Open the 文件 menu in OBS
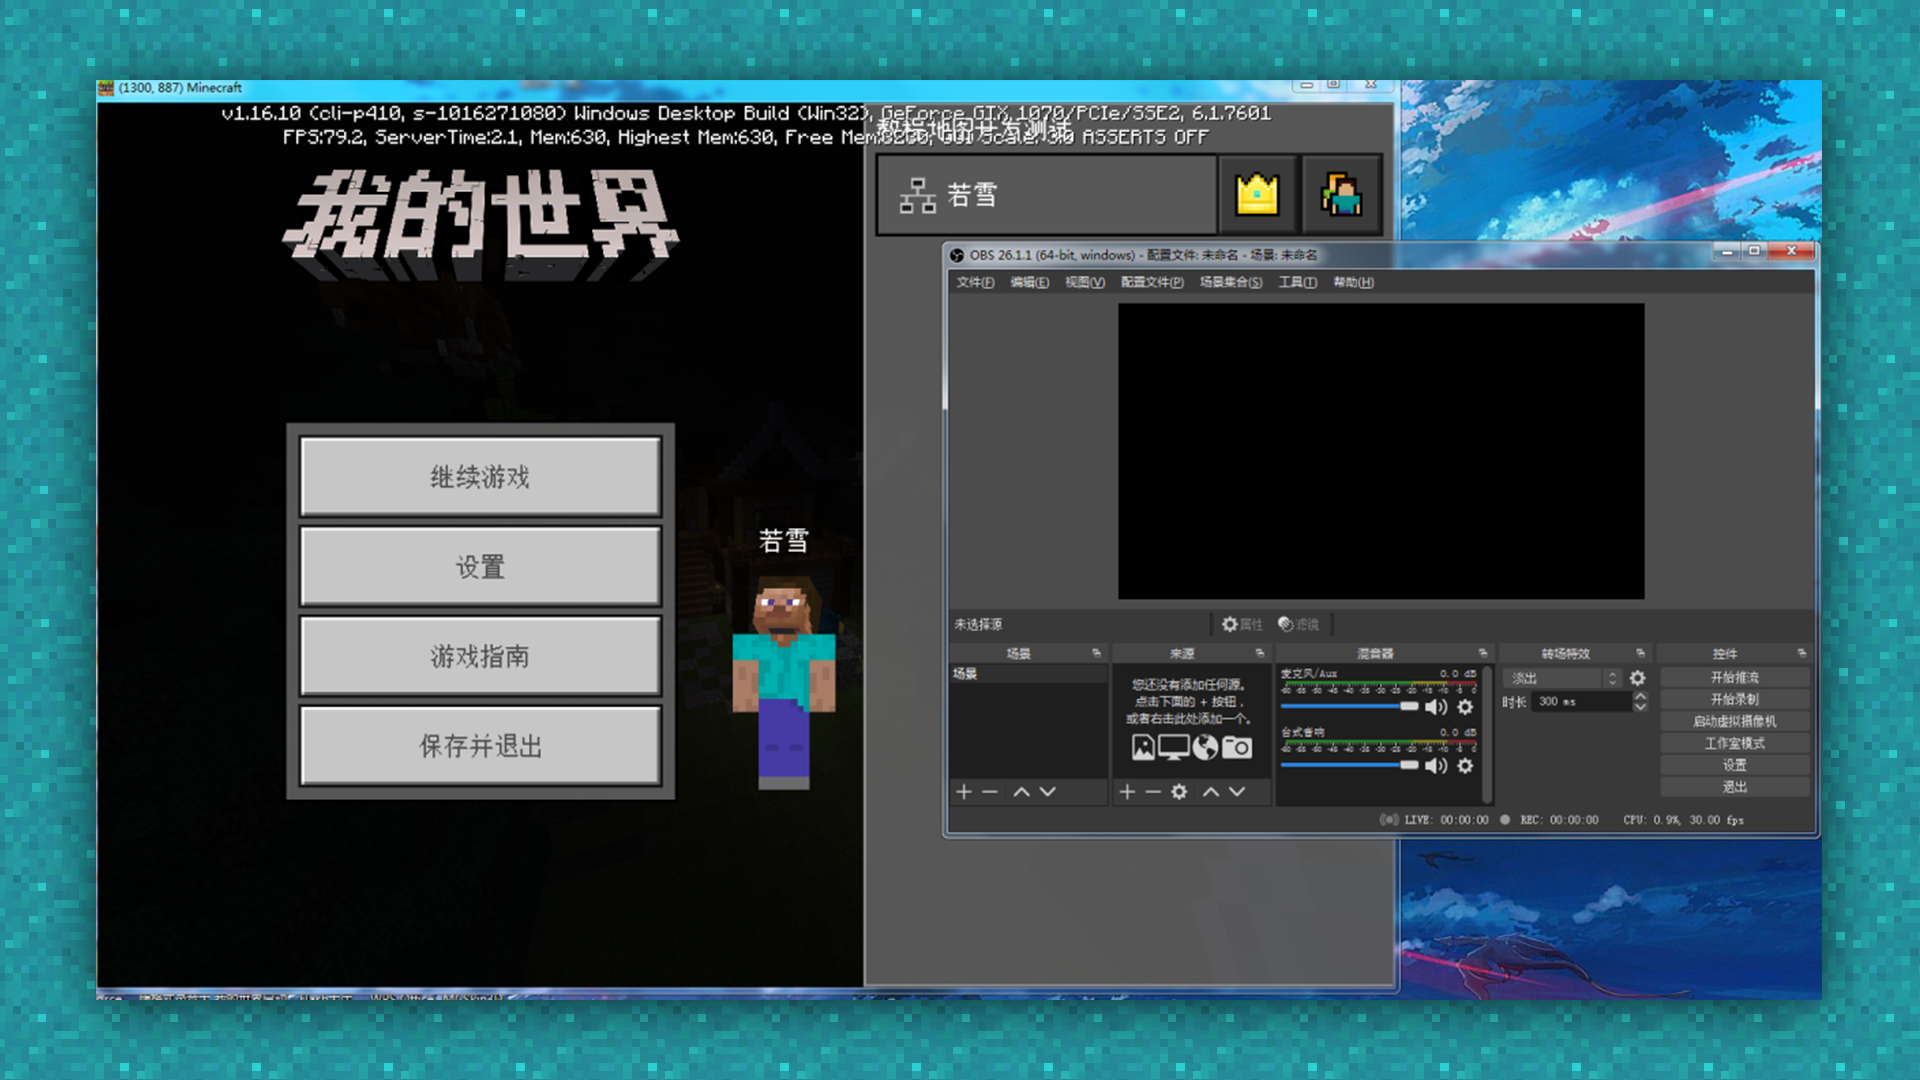The height and width of the screenshot is (1080, 1920). point(975,282)
